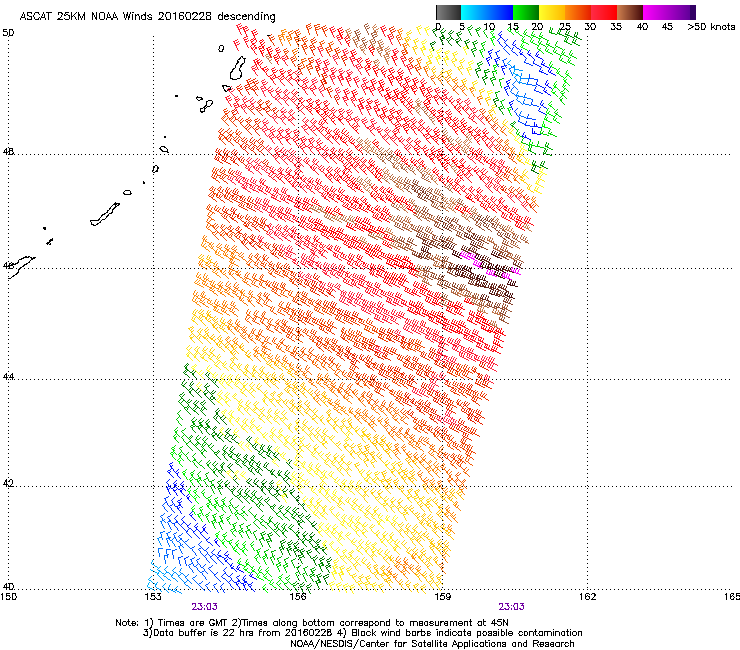This screenshot has height=650, width=740.
Task: Click the latitude axis label '42'
Action: (x=8, y=483)
